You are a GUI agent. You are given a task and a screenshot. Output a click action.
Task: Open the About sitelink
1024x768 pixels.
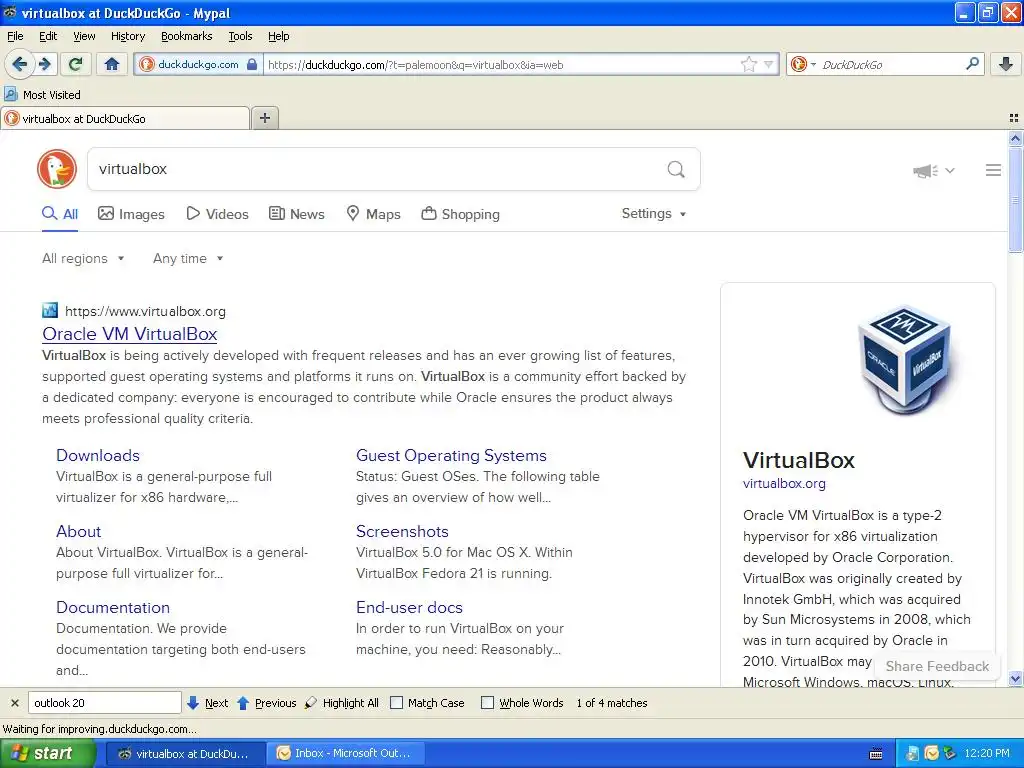click(x=78, y=531)
